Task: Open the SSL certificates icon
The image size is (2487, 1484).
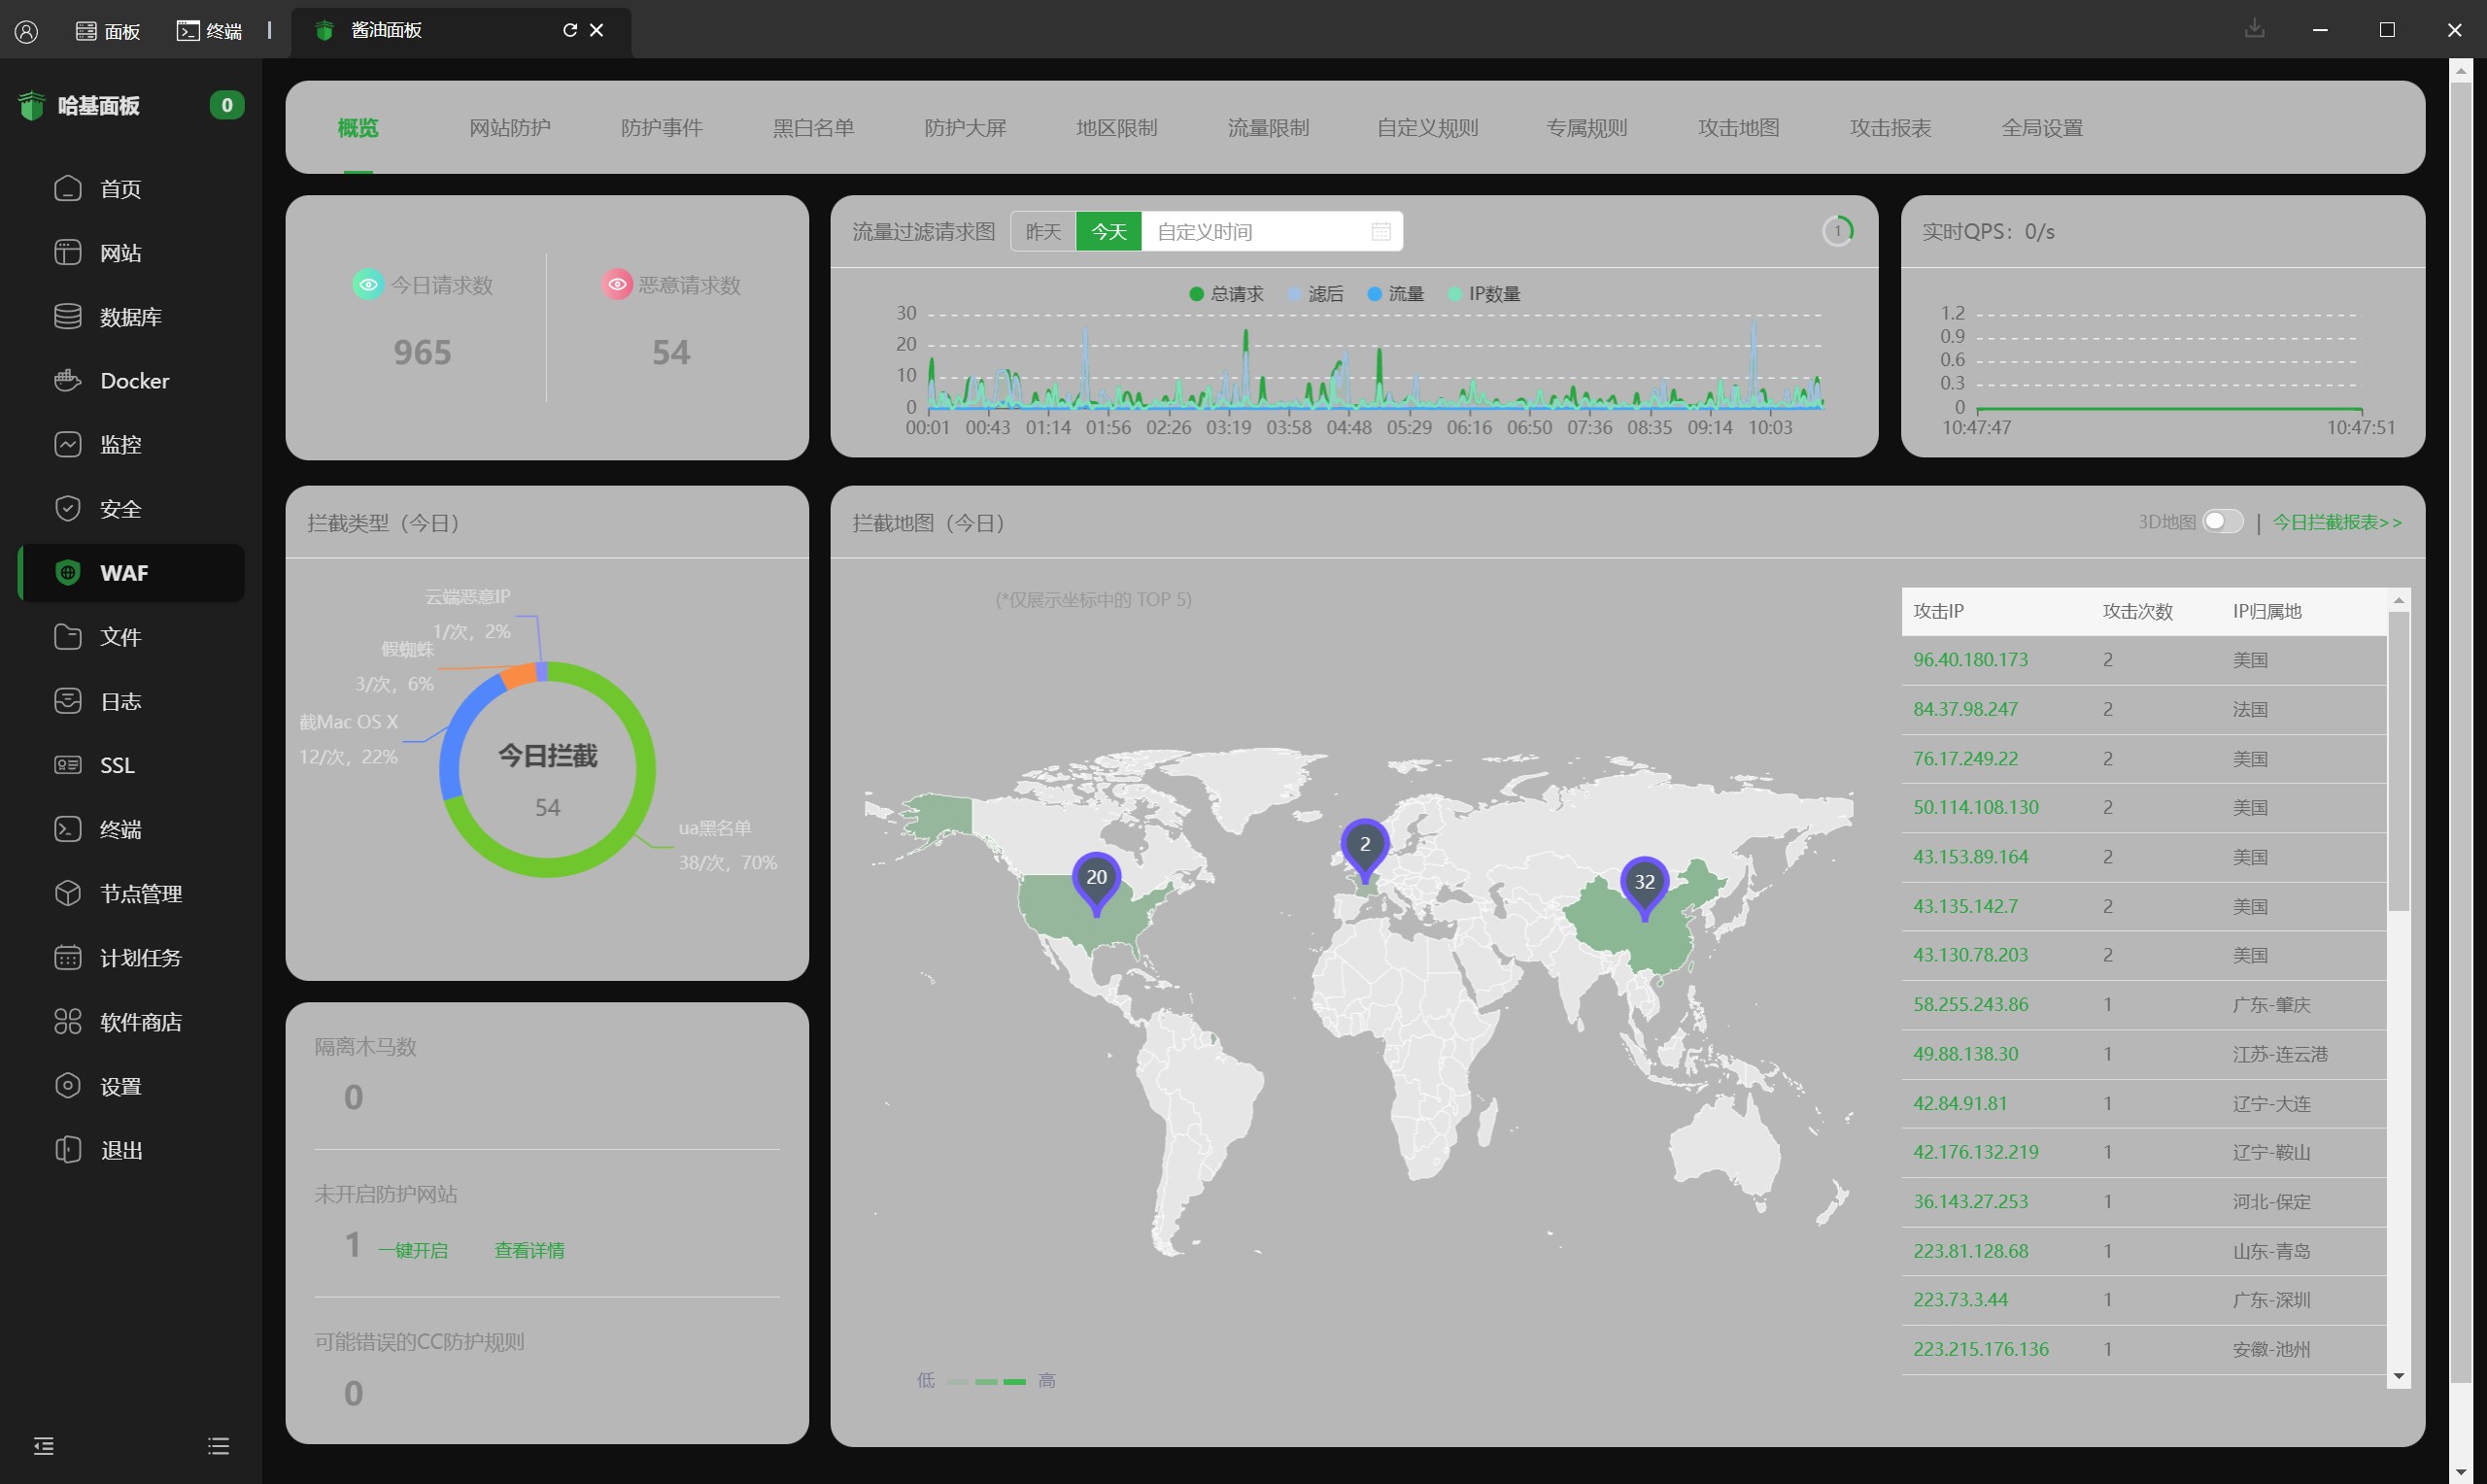Action: coord(67,765)
